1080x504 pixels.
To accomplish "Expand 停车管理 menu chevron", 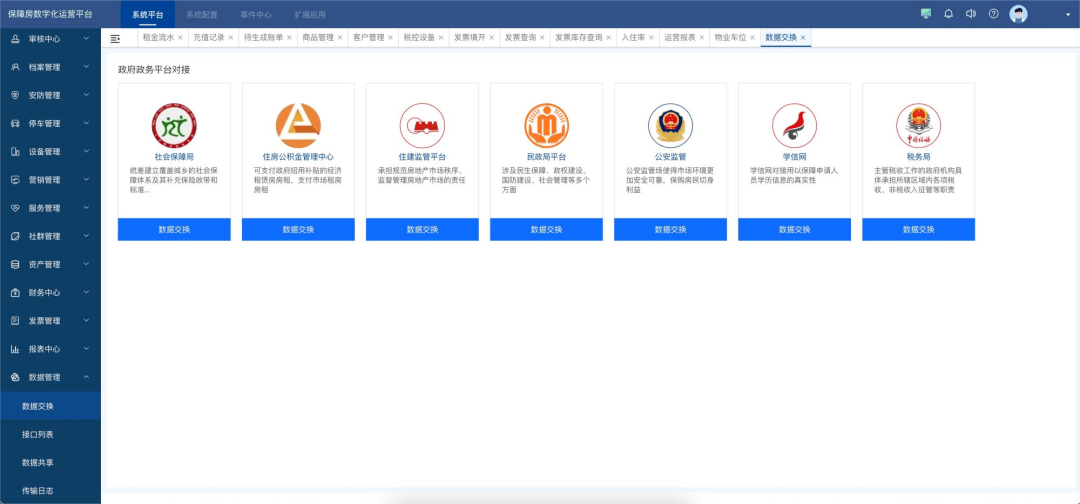I will [86, 124].
